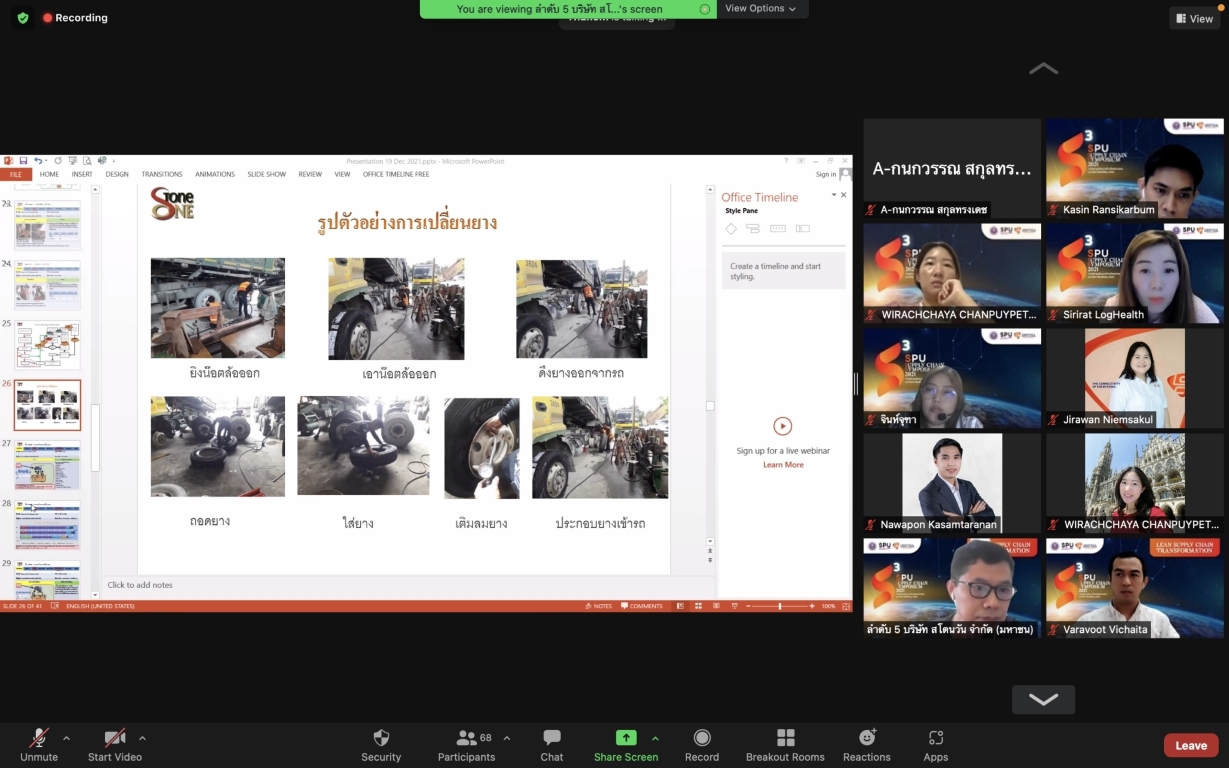This screenshot has width=1229, height=768.
Task: Open the TRANSITIONS ribbon tab
Action: click(162, 174)
